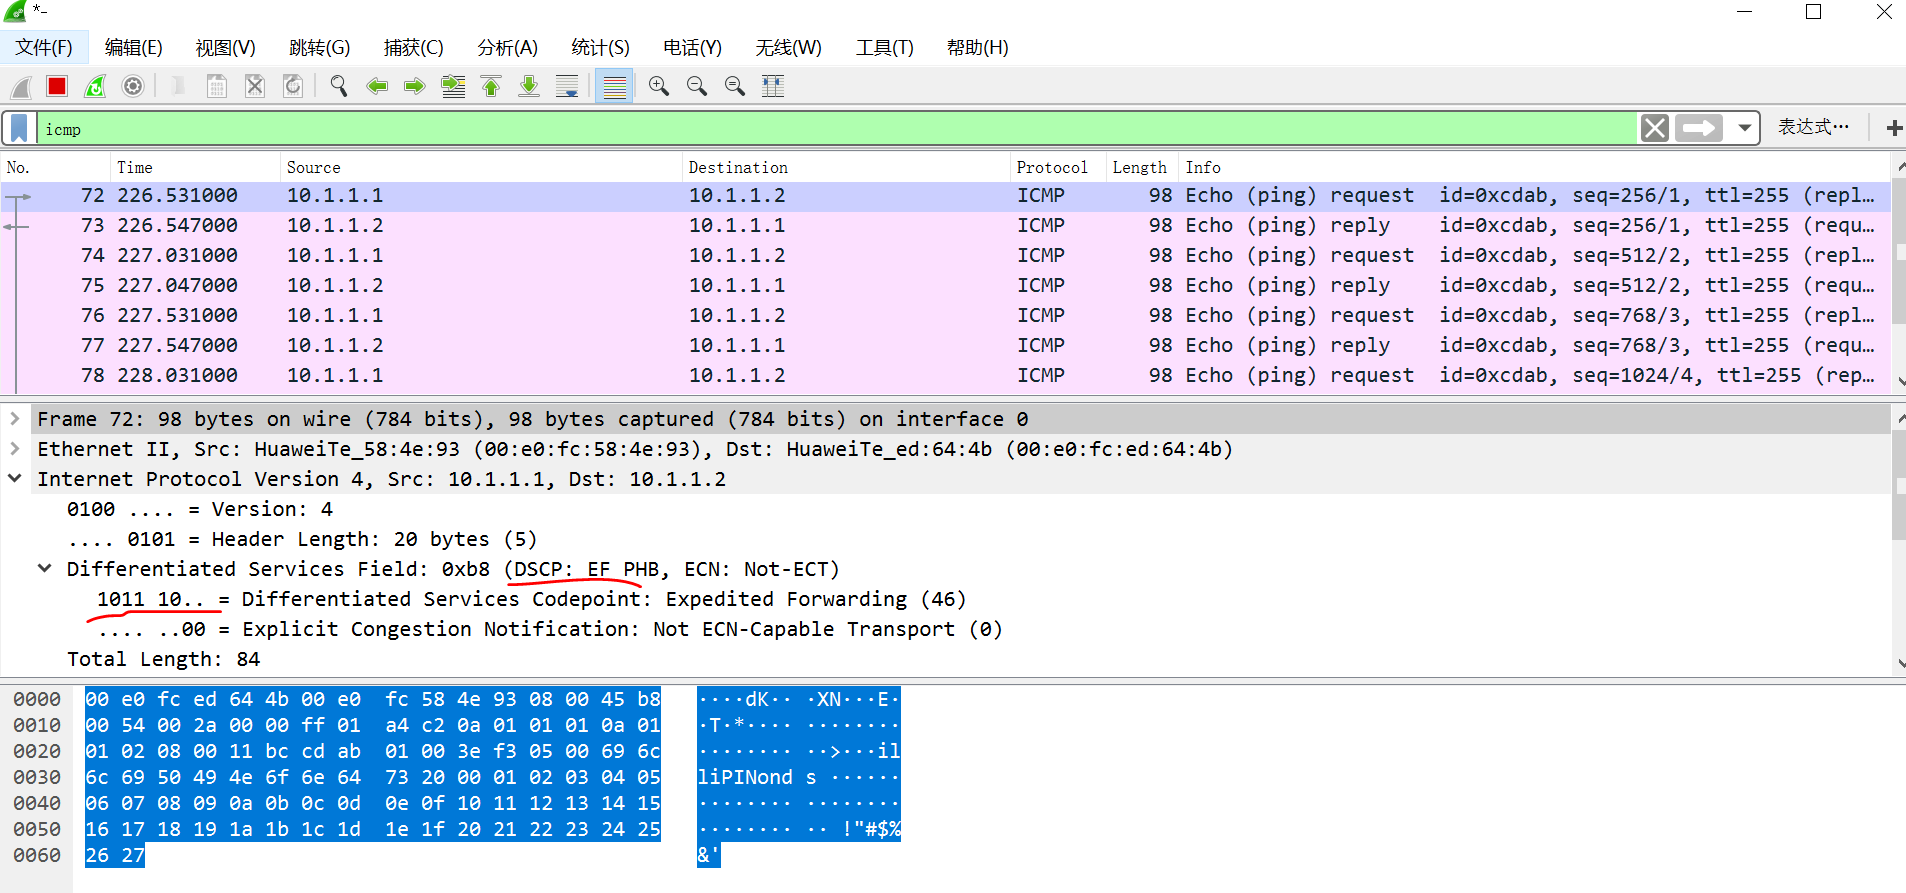Expand the Frame 72 tree node
Viewport: 1906px width, 893px height.
[15, 419]
